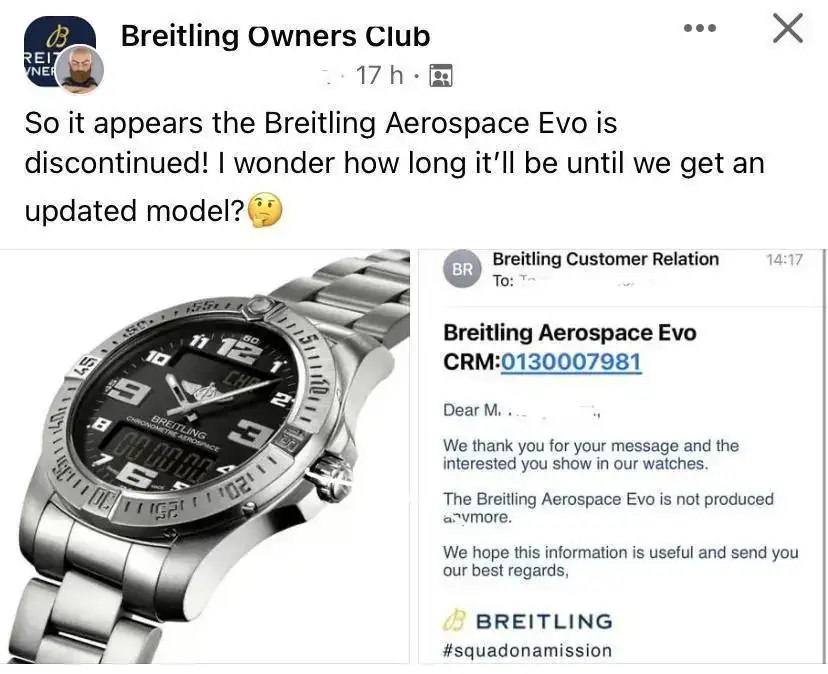Open the CRM number 0130007981 link
Viewport: 828px width, 674px height.
[x=571, y=362]
